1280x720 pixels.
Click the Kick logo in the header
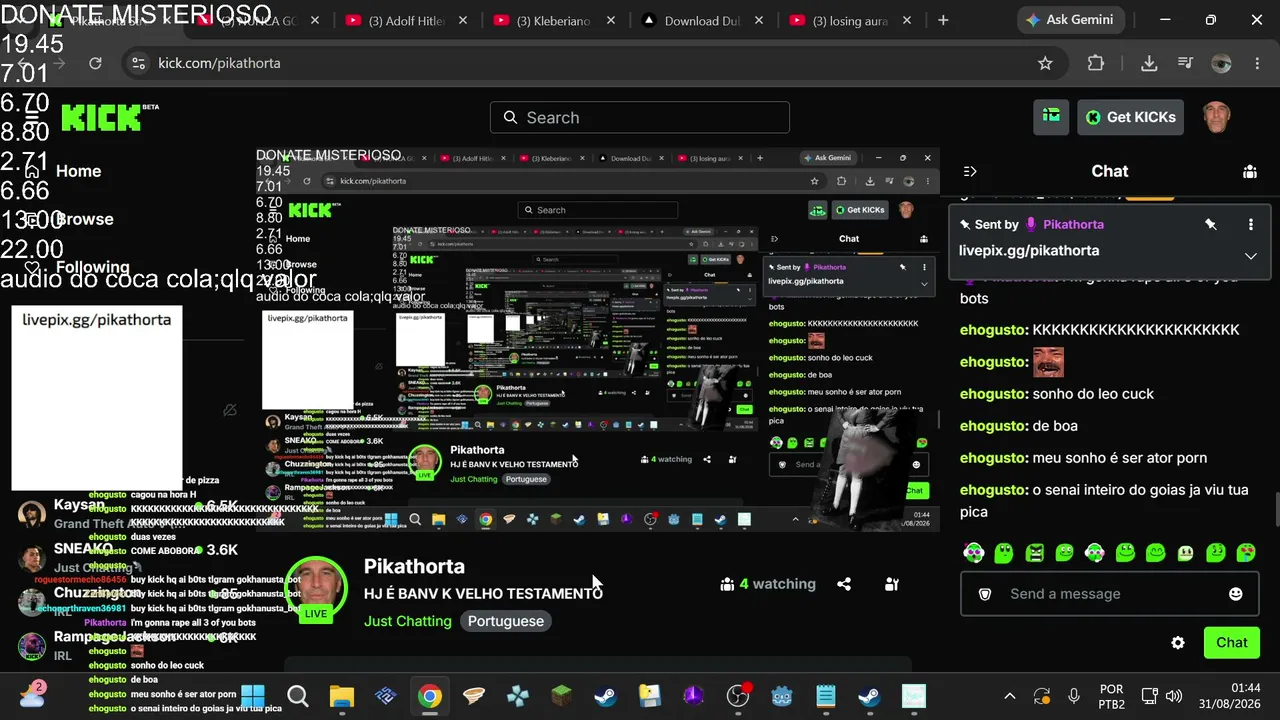[108, 117]
